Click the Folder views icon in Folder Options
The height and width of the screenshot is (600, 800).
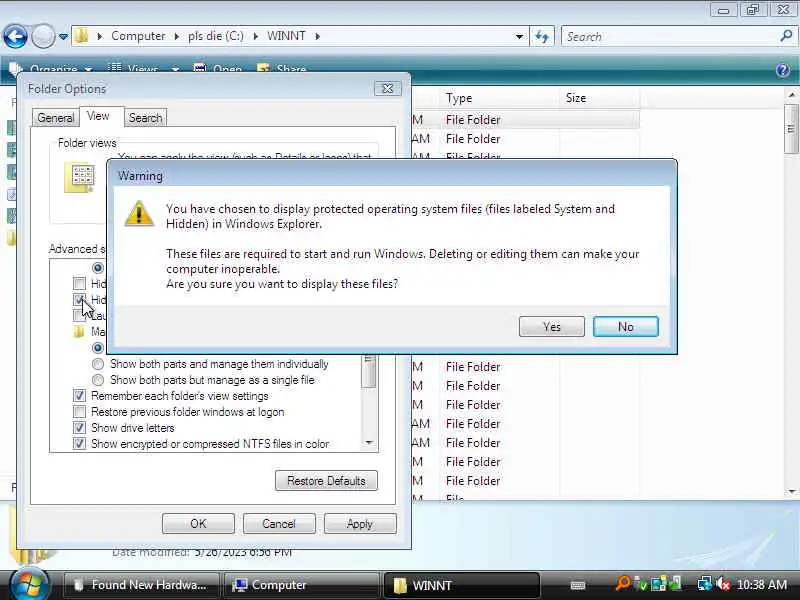coord(80,178)
